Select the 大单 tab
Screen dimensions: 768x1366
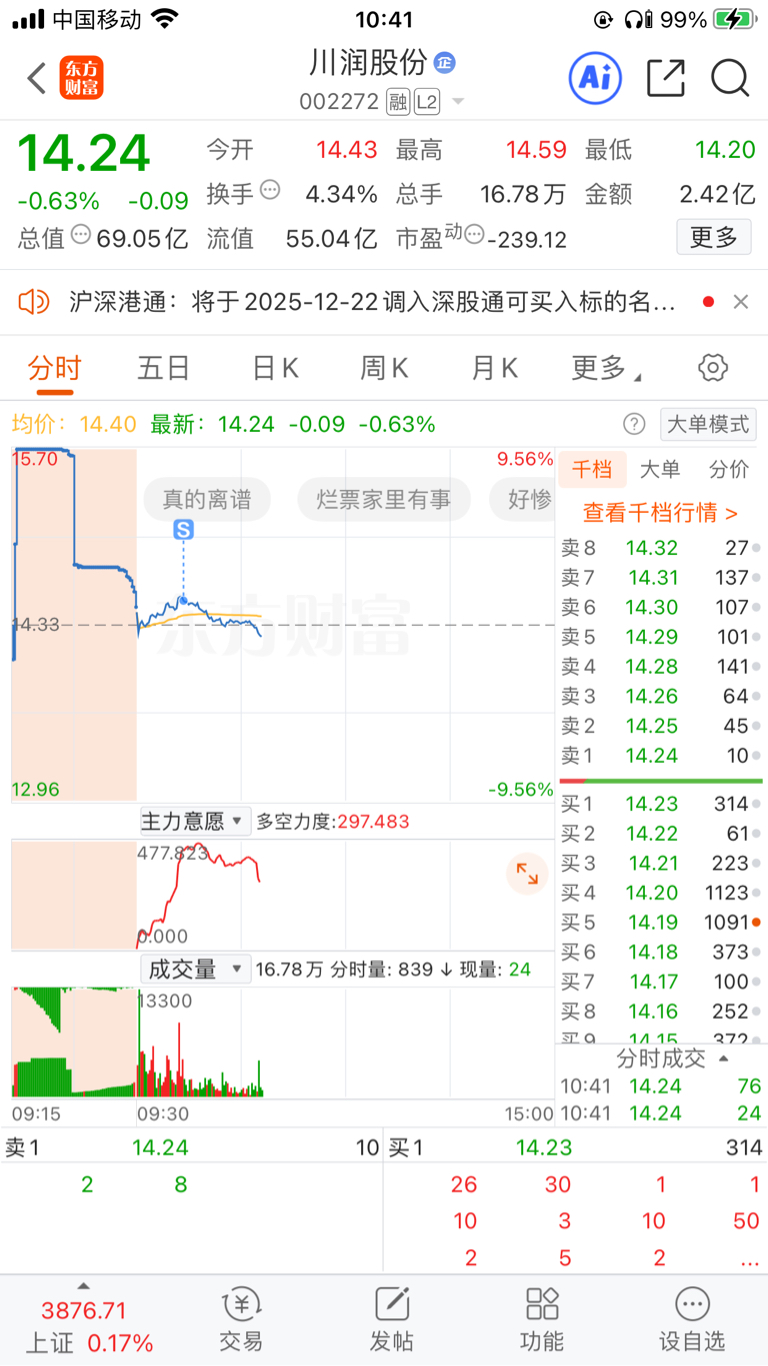pos(660,469)
